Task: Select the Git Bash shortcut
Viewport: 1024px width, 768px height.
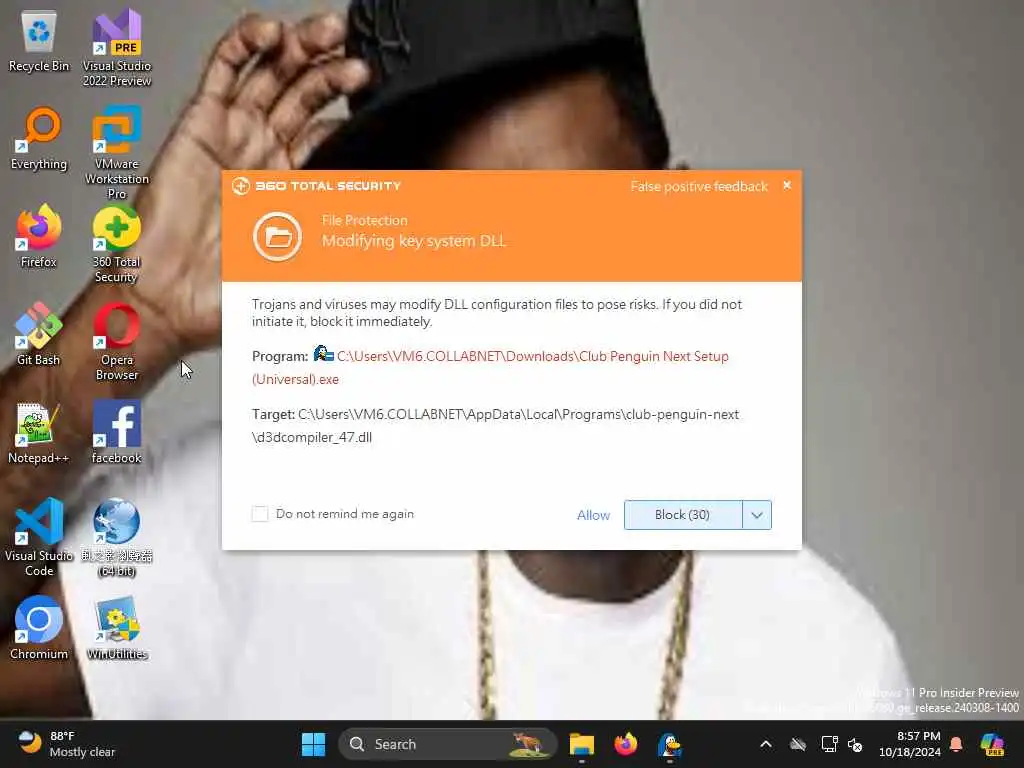Action: 39,334
